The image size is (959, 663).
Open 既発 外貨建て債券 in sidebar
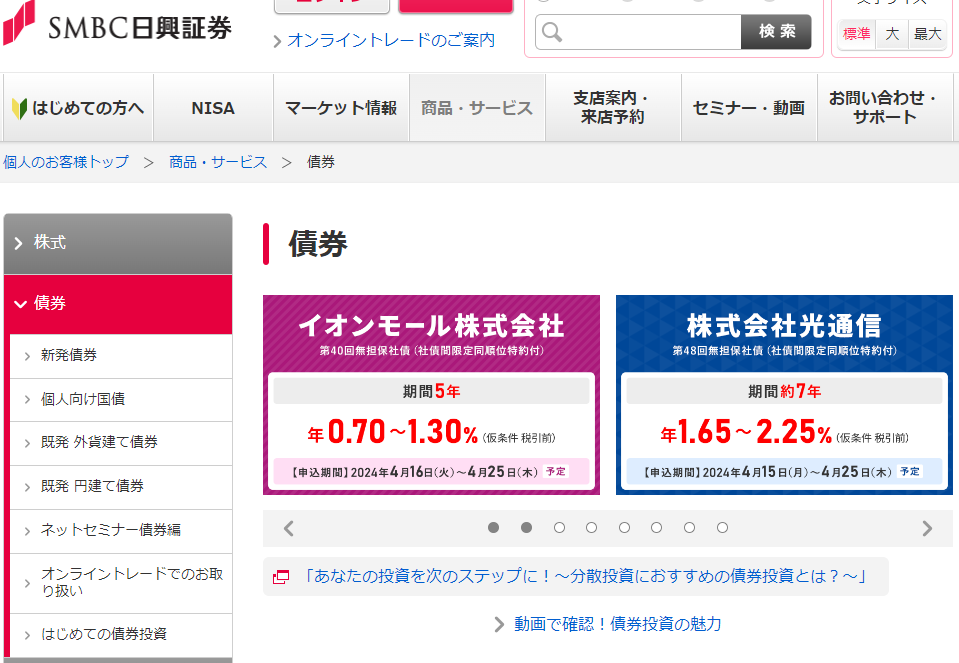pyautogui.click(x=121, y=443)
